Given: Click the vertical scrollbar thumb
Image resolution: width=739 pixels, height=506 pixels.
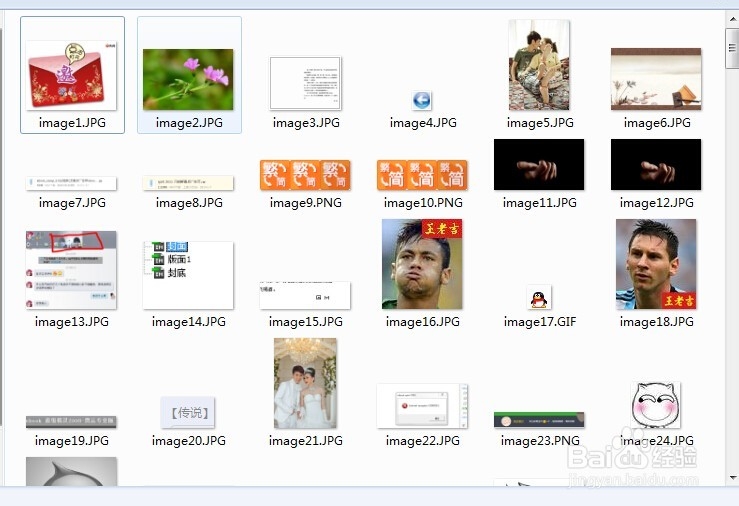Looking at the screenshot, I should point(732,48).
